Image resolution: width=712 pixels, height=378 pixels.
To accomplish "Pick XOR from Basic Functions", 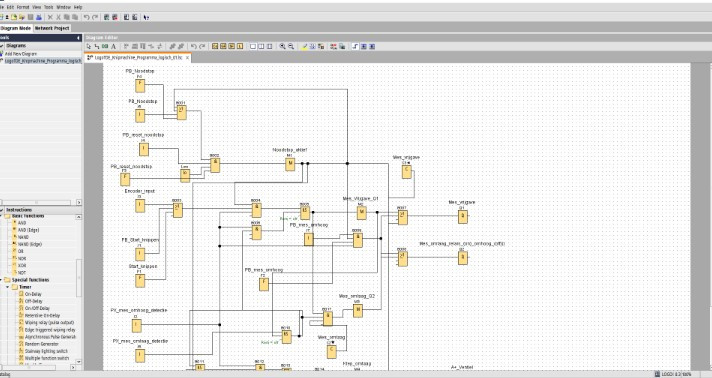I will (22, 265).
